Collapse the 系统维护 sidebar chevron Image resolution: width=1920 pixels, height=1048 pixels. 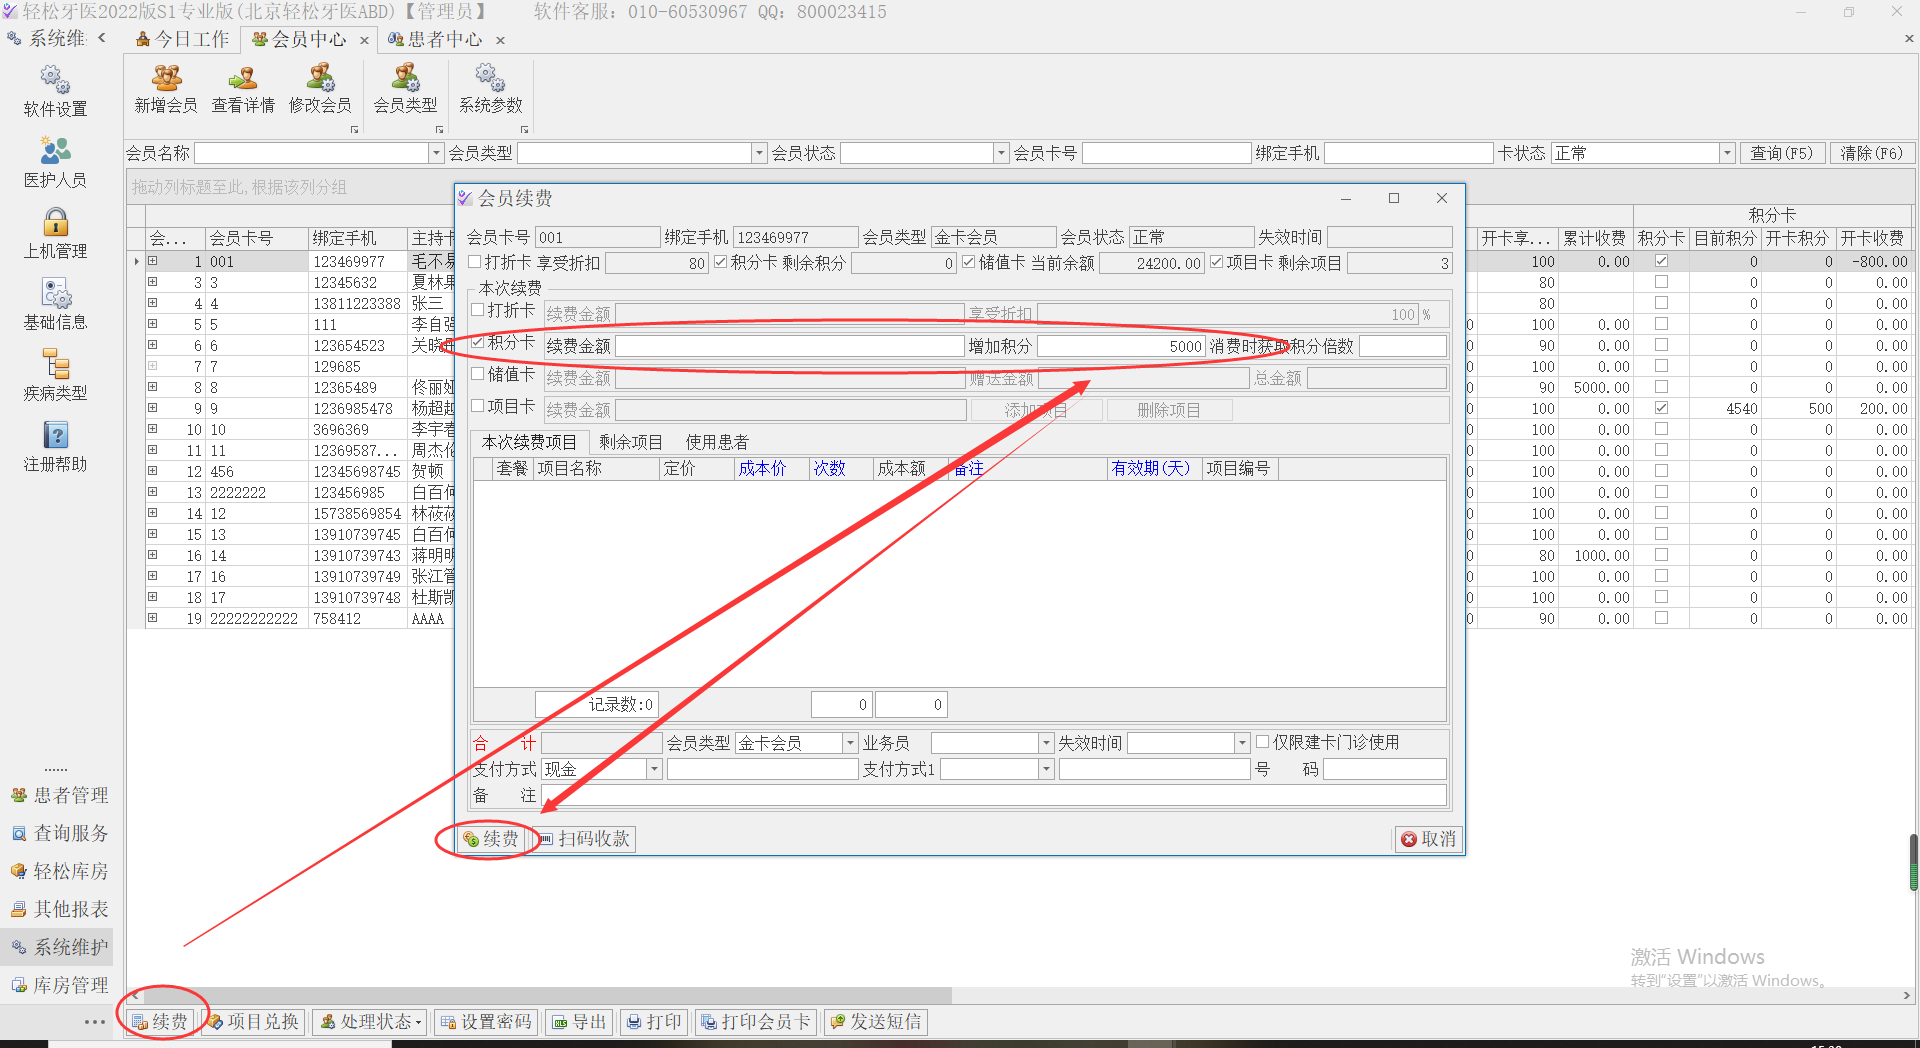click(102, 38)
